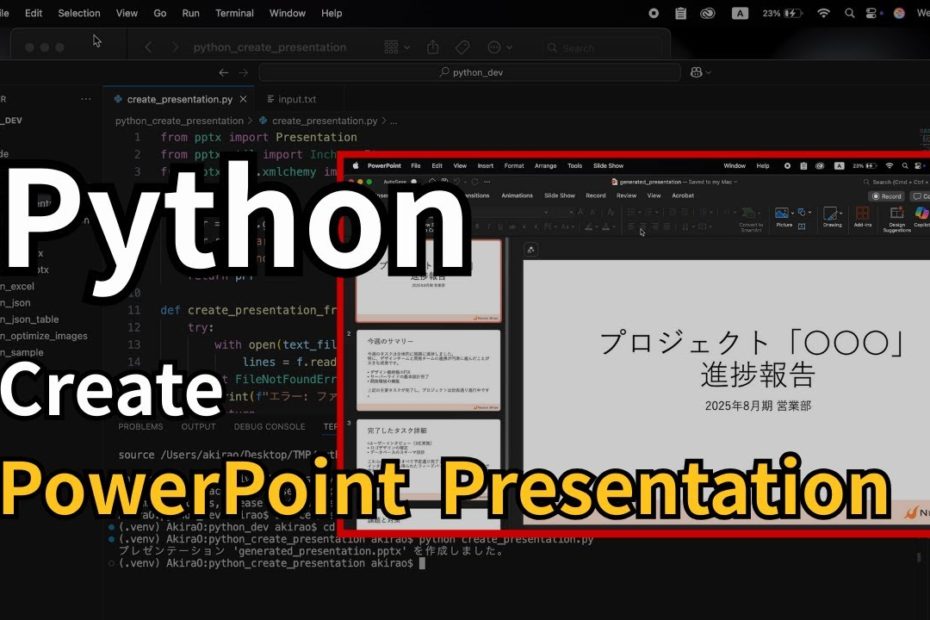This screenshot has width=930, height=620.
Task: Open the Drawing tool in PowerPoint
Action: click(832, 214)
